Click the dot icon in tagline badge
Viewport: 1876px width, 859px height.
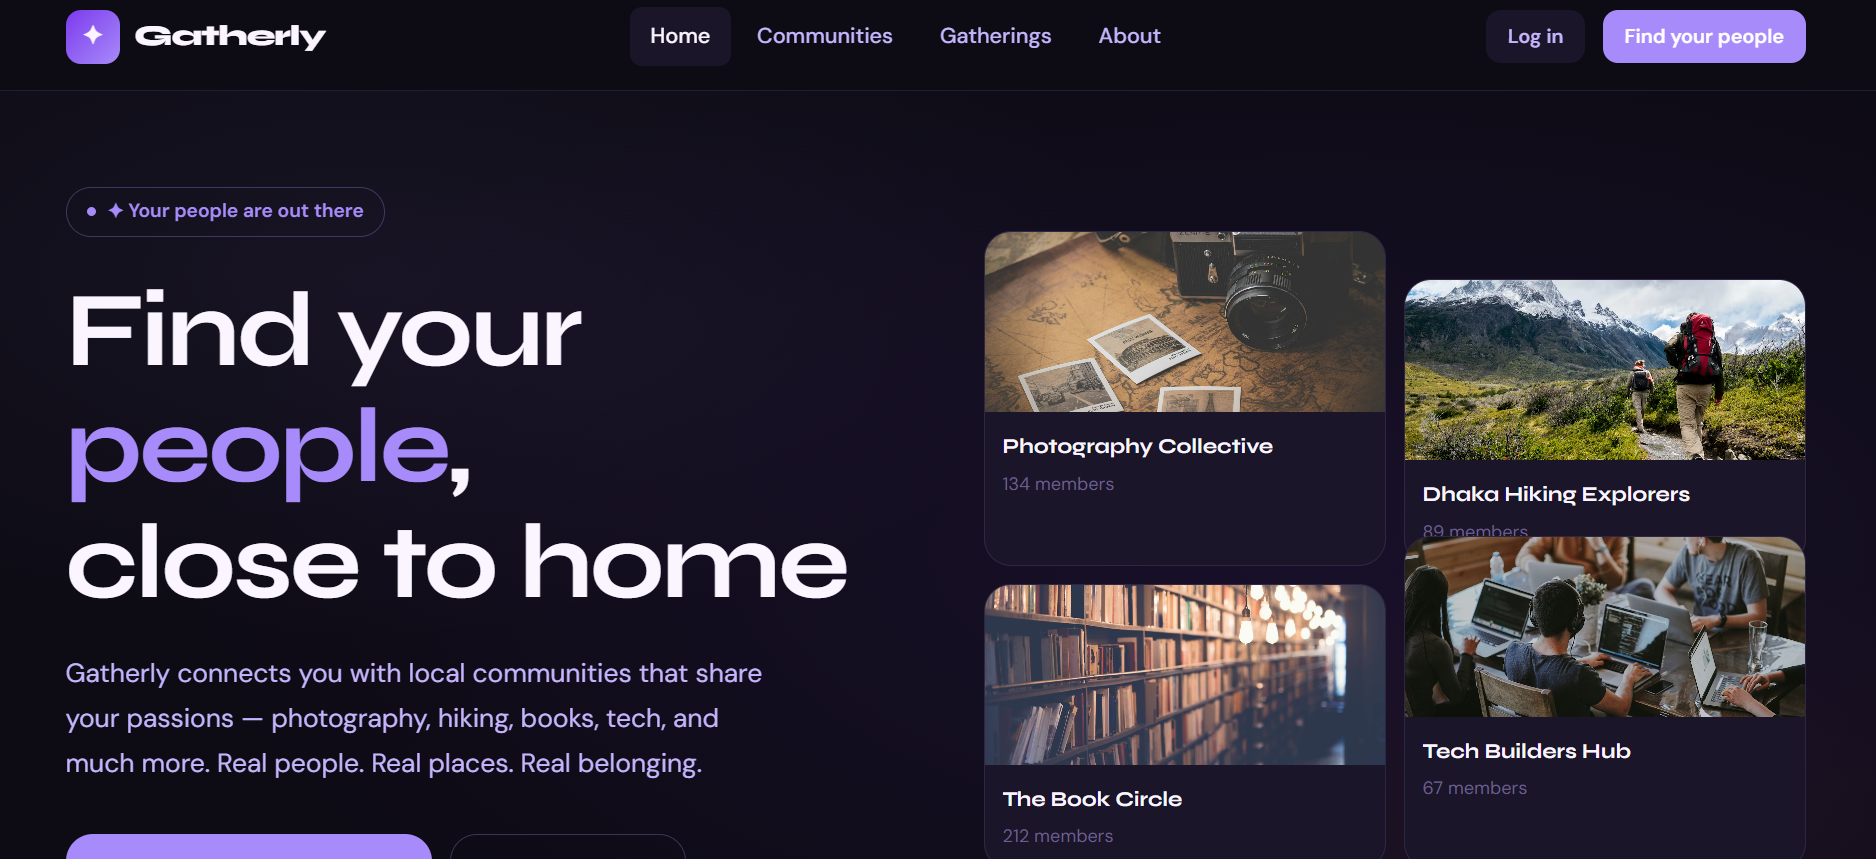(x=92, y=211)
